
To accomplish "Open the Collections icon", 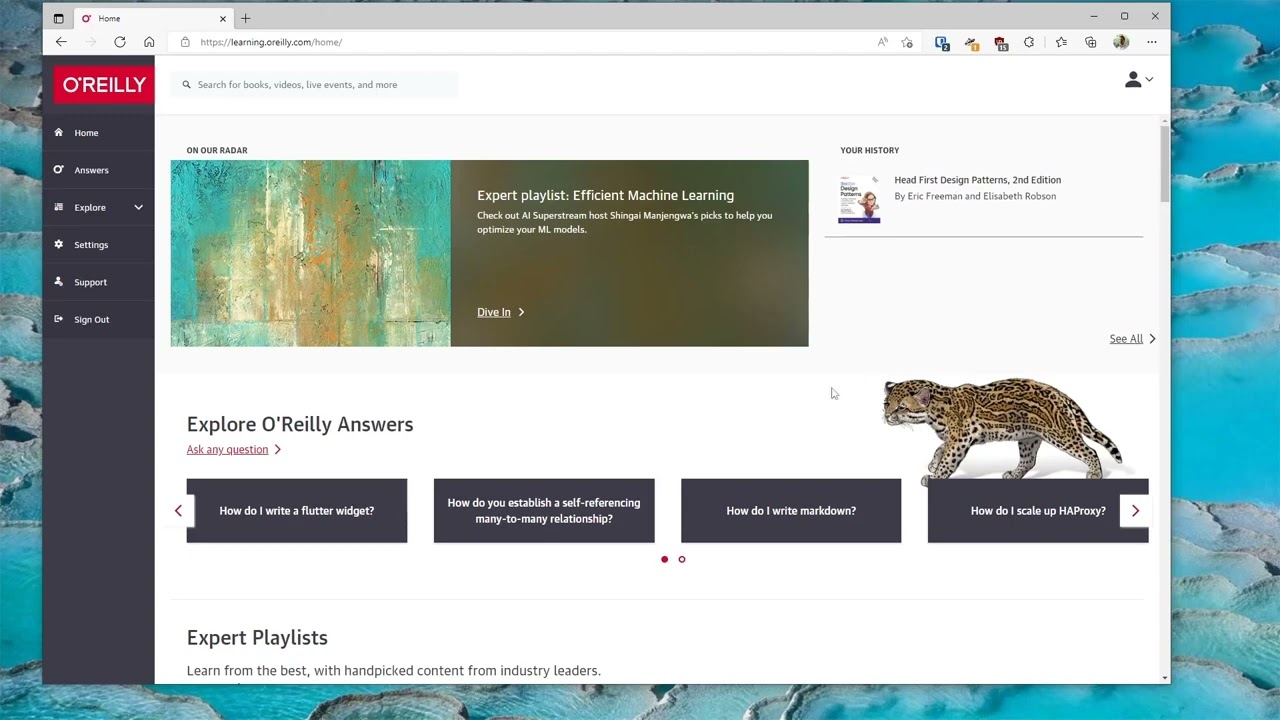I will tap(1090, 42).
